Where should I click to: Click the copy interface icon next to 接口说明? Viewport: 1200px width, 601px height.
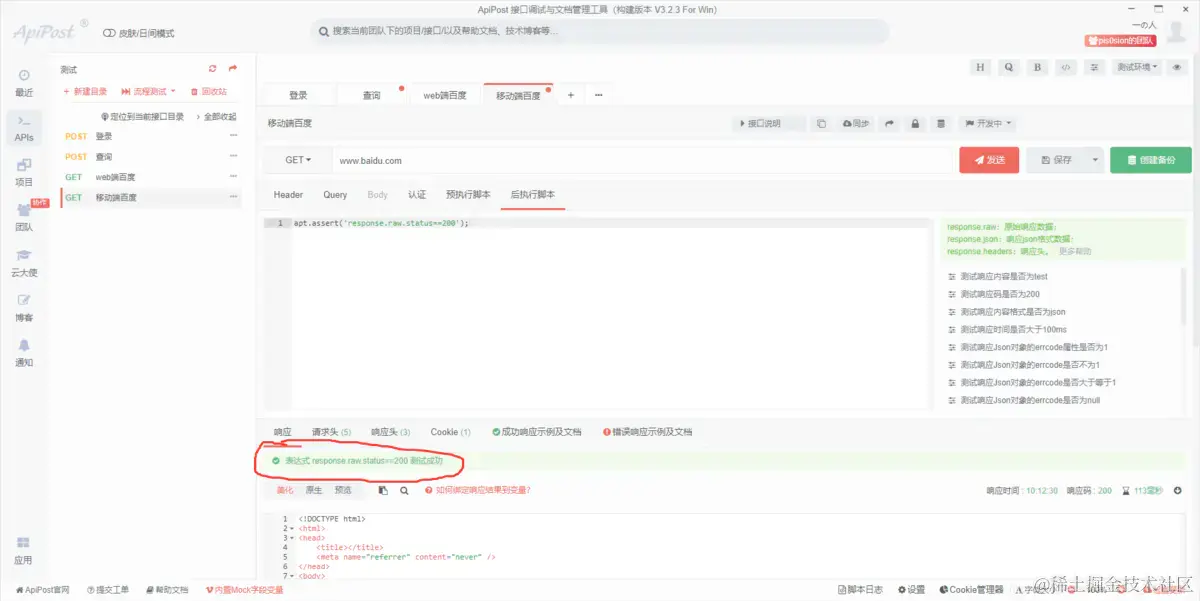point(821,124)
